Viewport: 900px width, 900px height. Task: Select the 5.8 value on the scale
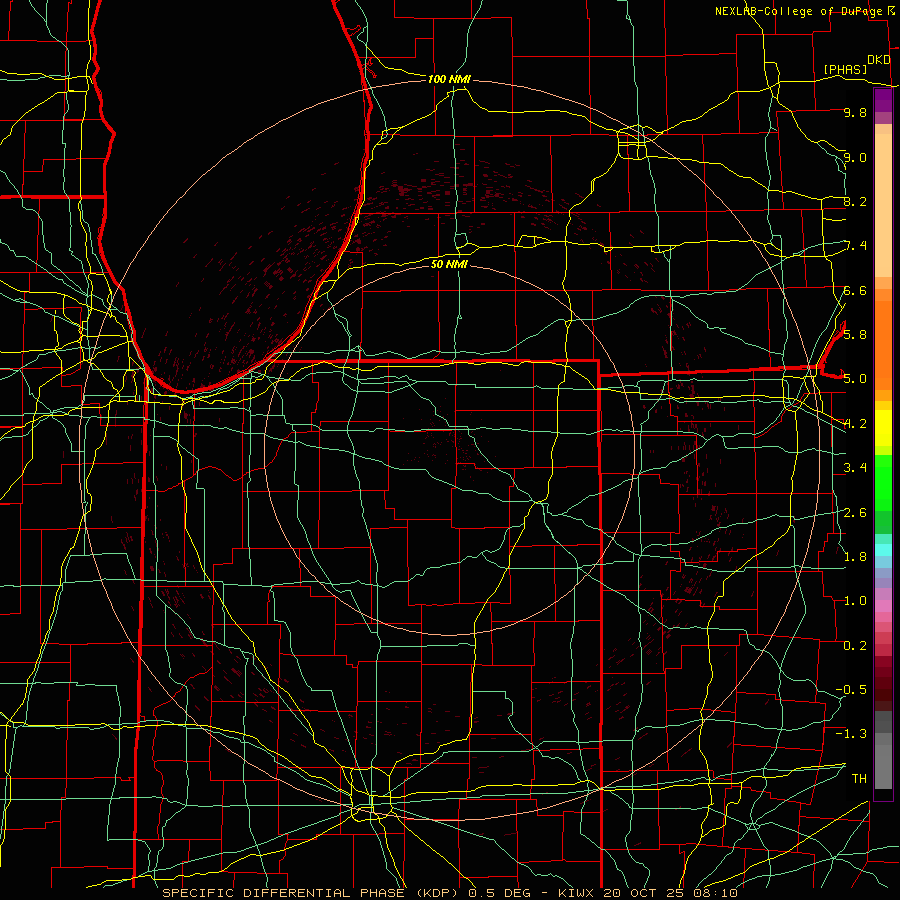(855, 335)
